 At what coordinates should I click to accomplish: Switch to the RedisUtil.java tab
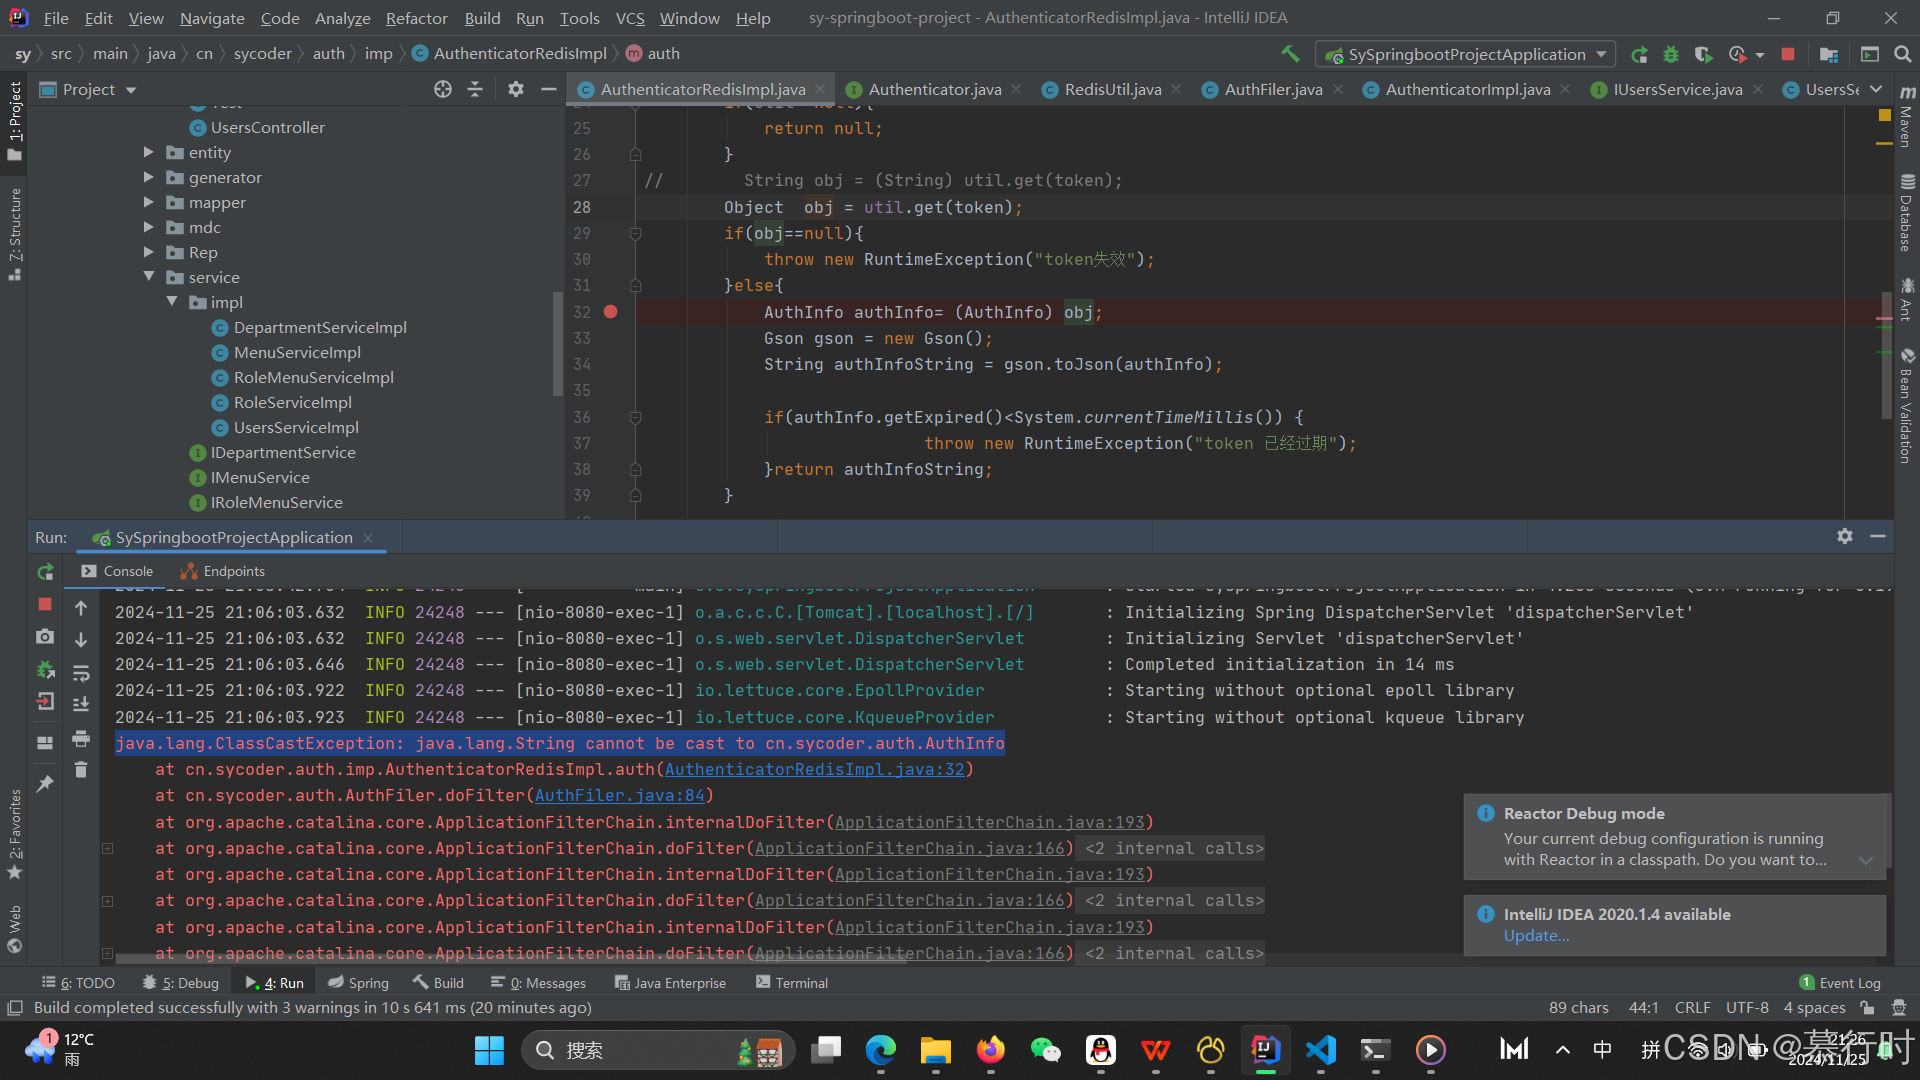pos(1112,89)
